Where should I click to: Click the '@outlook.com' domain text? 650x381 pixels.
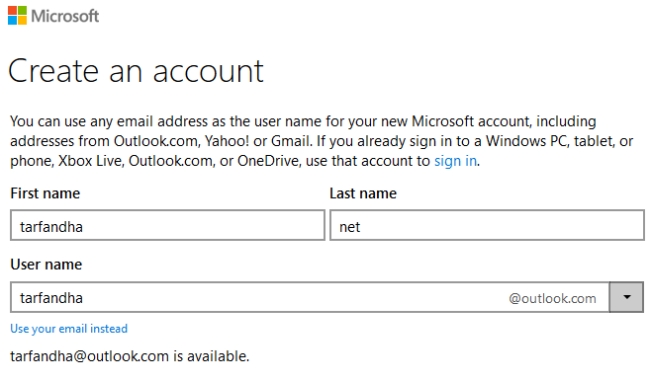552,298
